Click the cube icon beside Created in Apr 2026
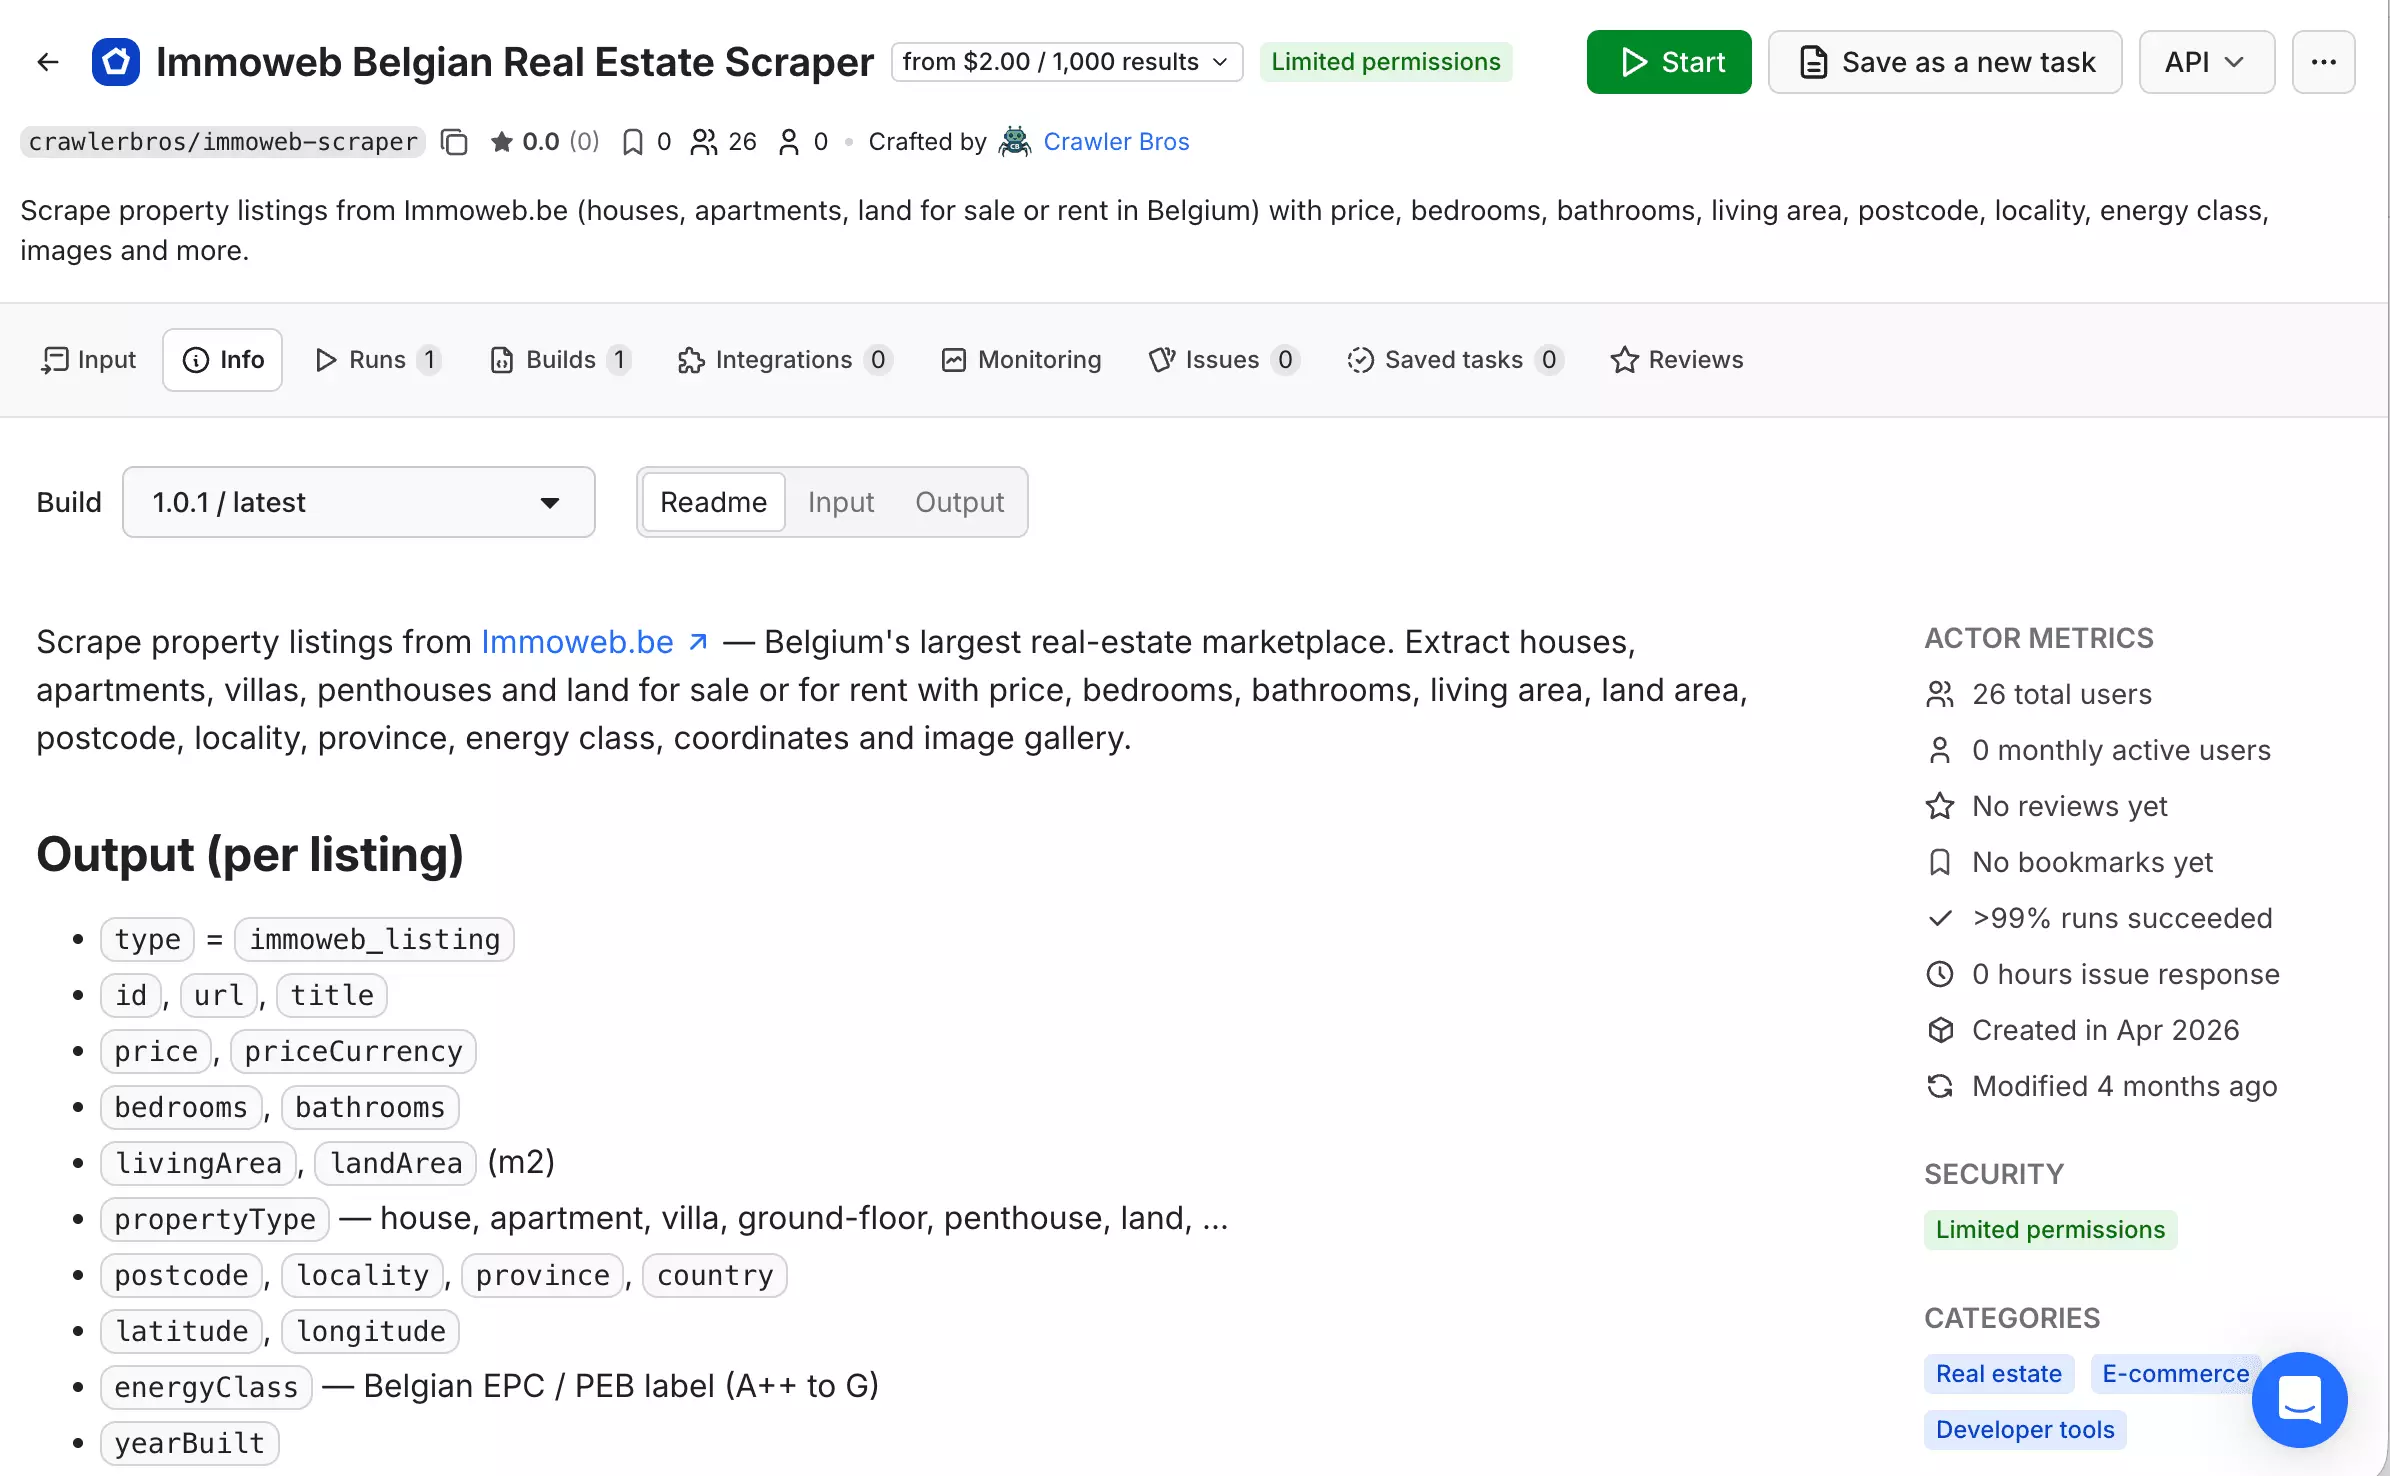 click(x=1940, y=1030)
